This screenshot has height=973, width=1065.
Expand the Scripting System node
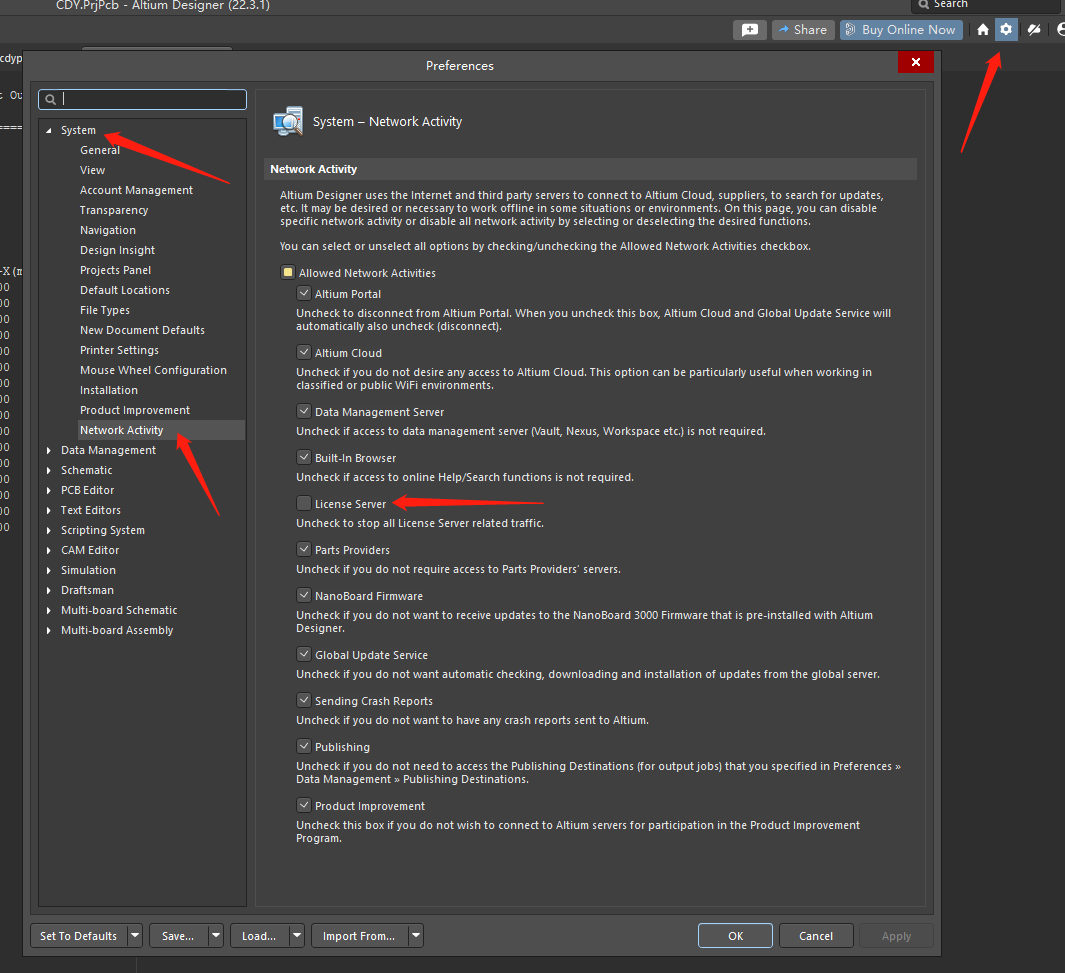pyautogui.click(x=49, y=530)
